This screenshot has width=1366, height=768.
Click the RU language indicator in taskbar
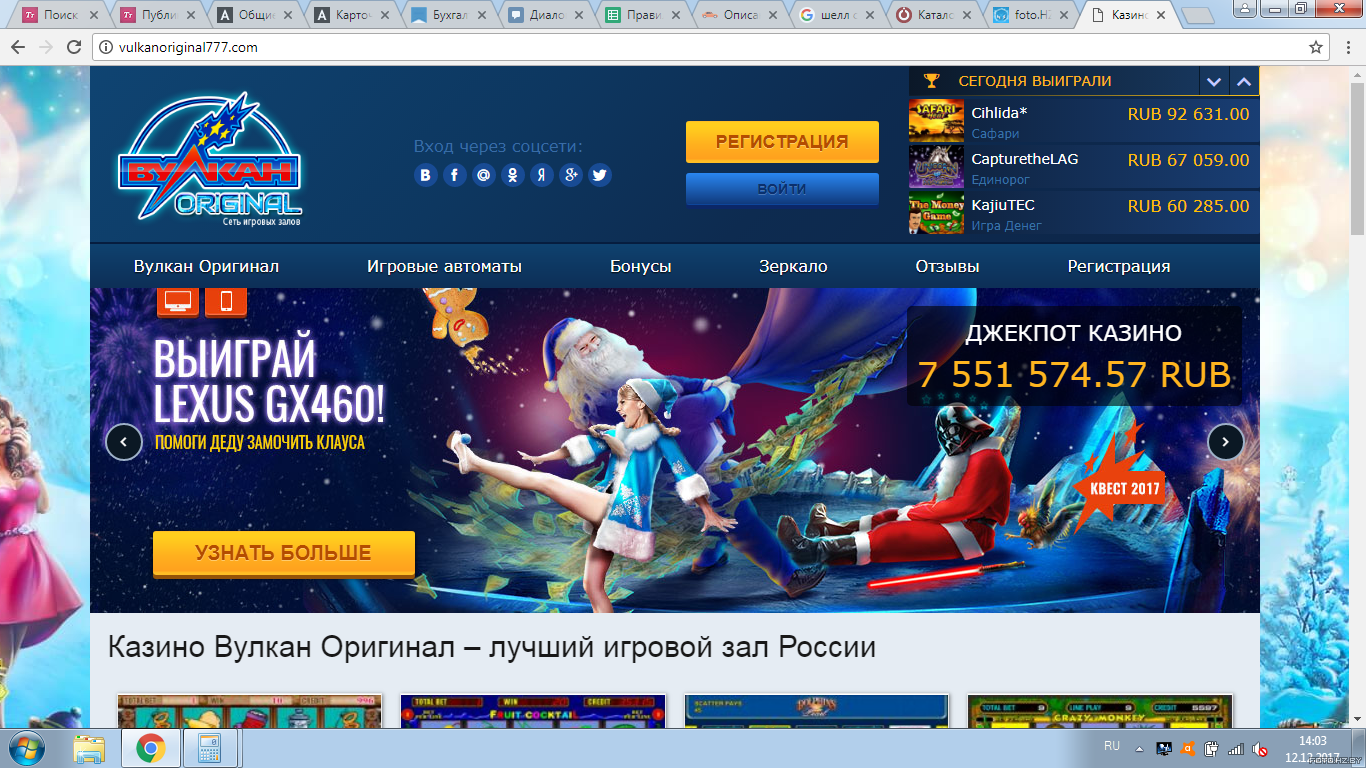pos(1112,746)
